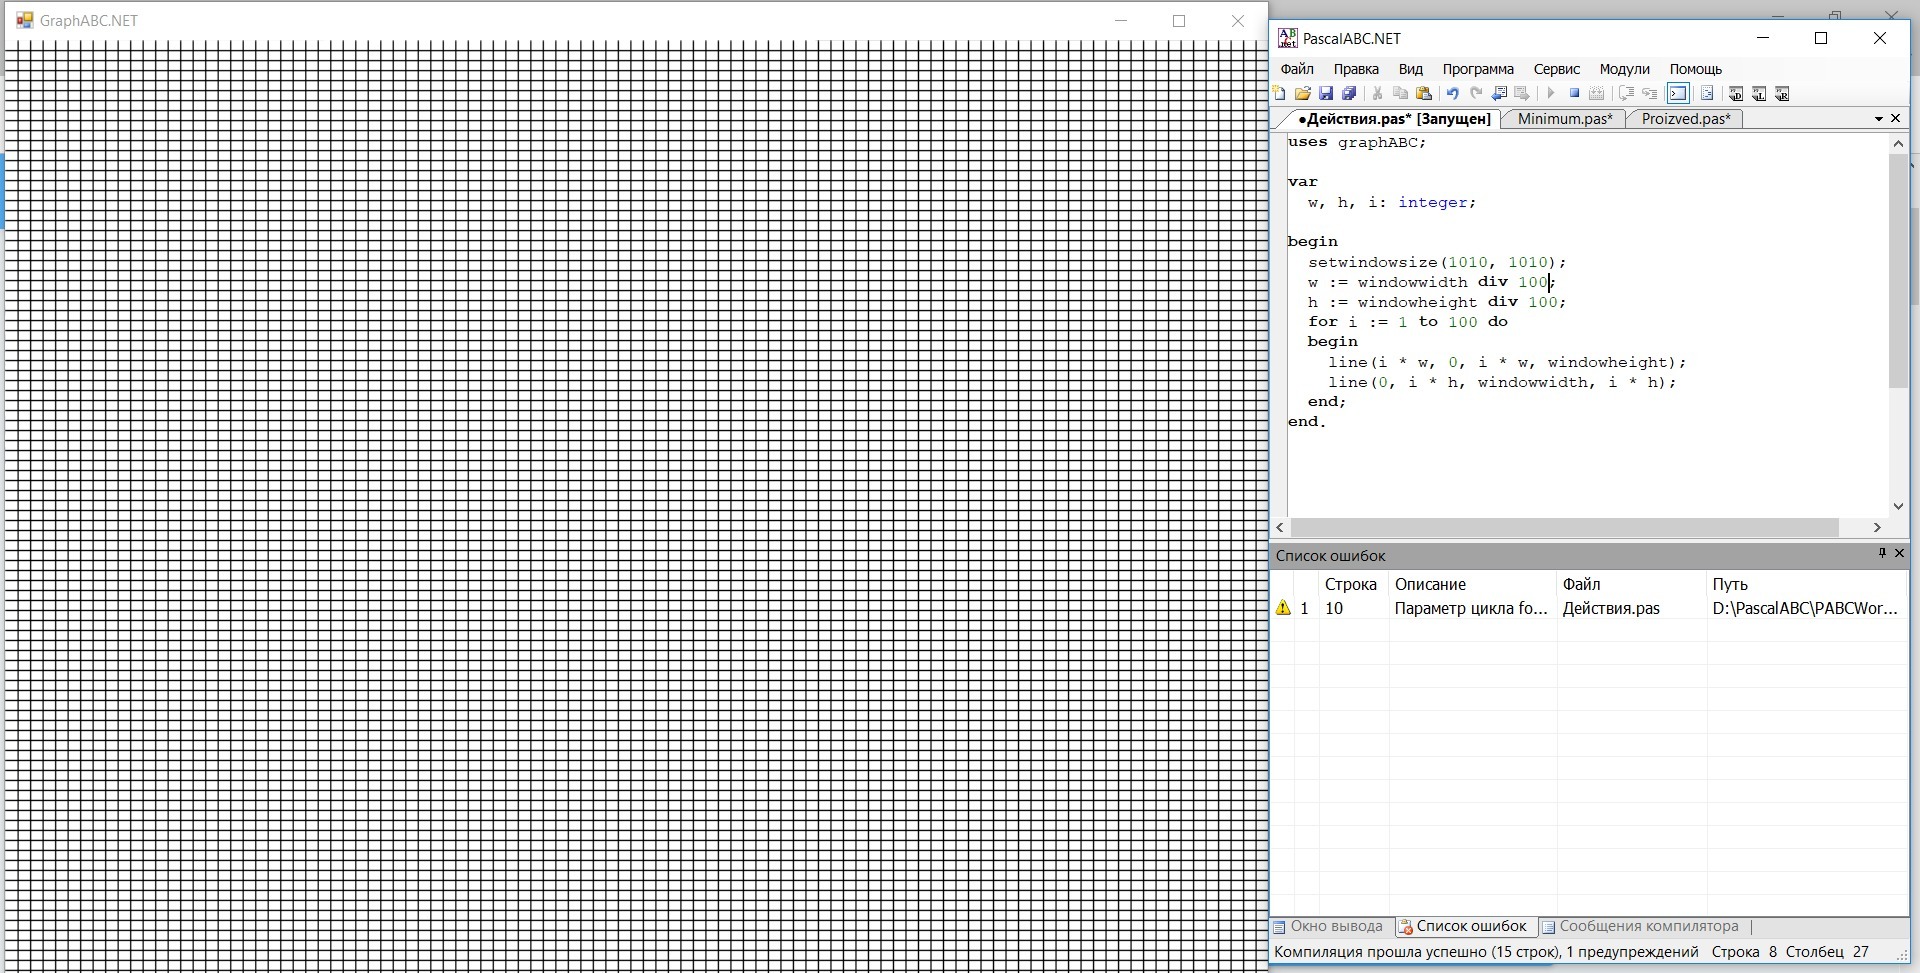Undo the last edit with the blue arrow

click(1452, 94)
